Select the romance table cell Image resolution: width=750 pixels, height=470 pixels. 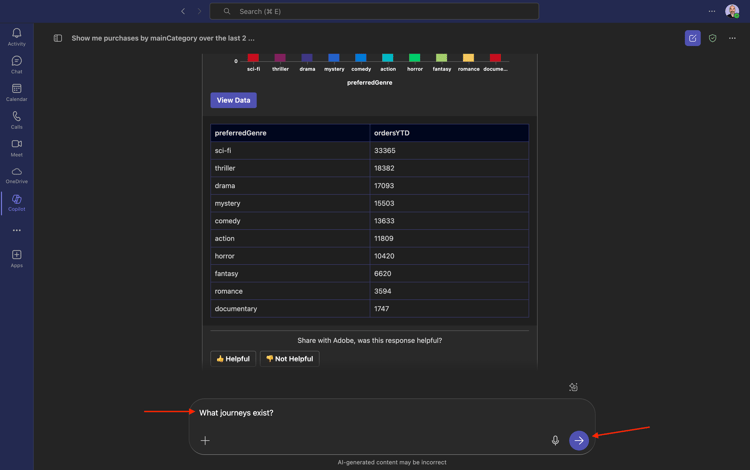(x=290, y=291)
